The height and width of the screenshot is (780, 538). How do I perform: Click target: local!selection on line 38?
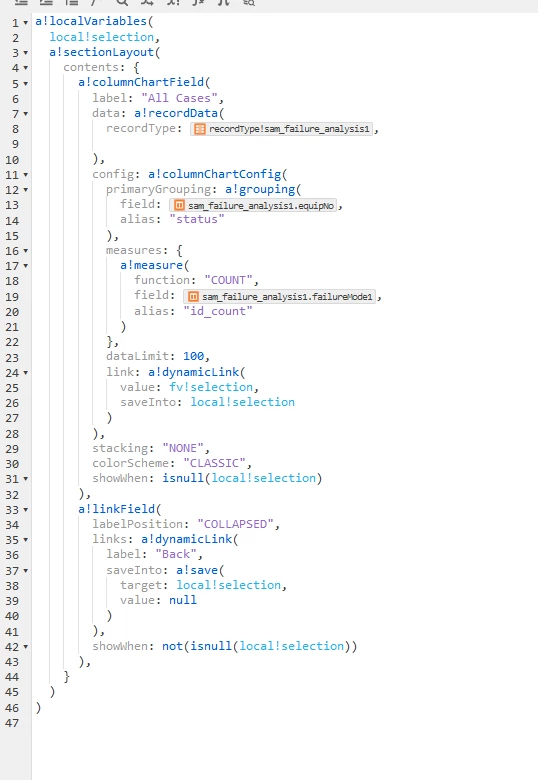[229, 585]
